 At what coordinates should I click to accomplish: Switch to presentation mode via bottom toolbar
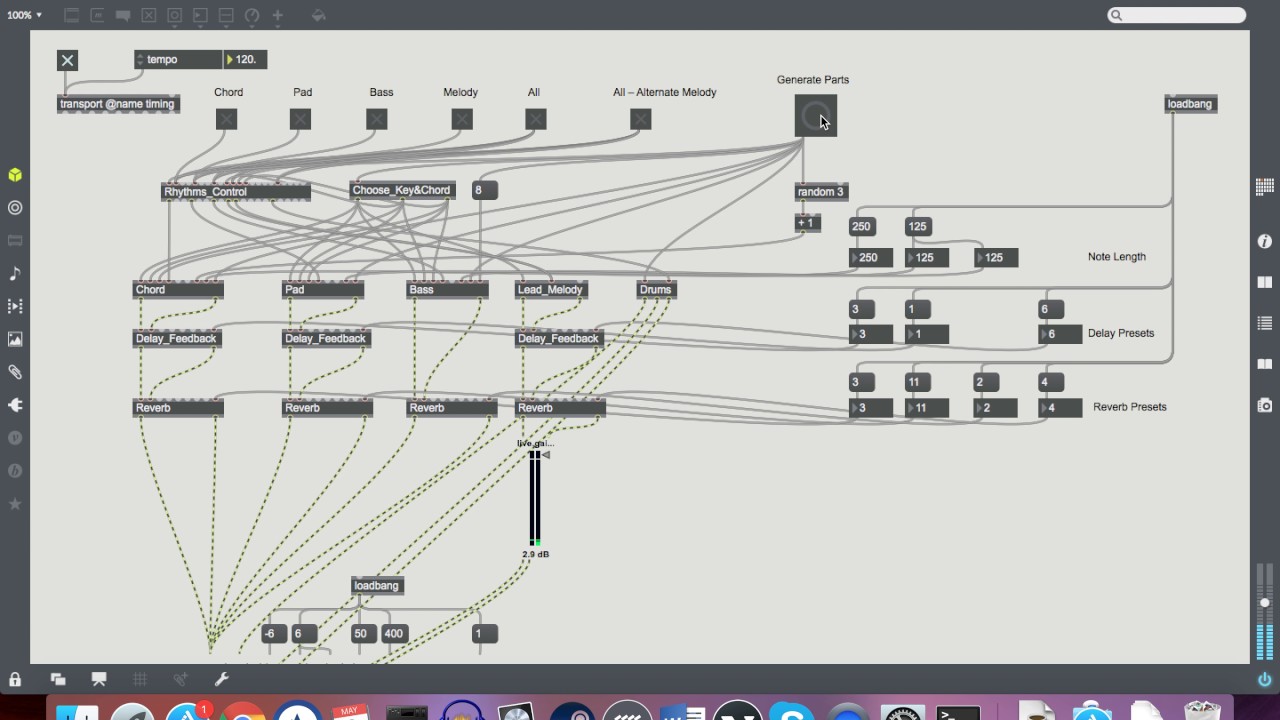[x=99, y=679]
